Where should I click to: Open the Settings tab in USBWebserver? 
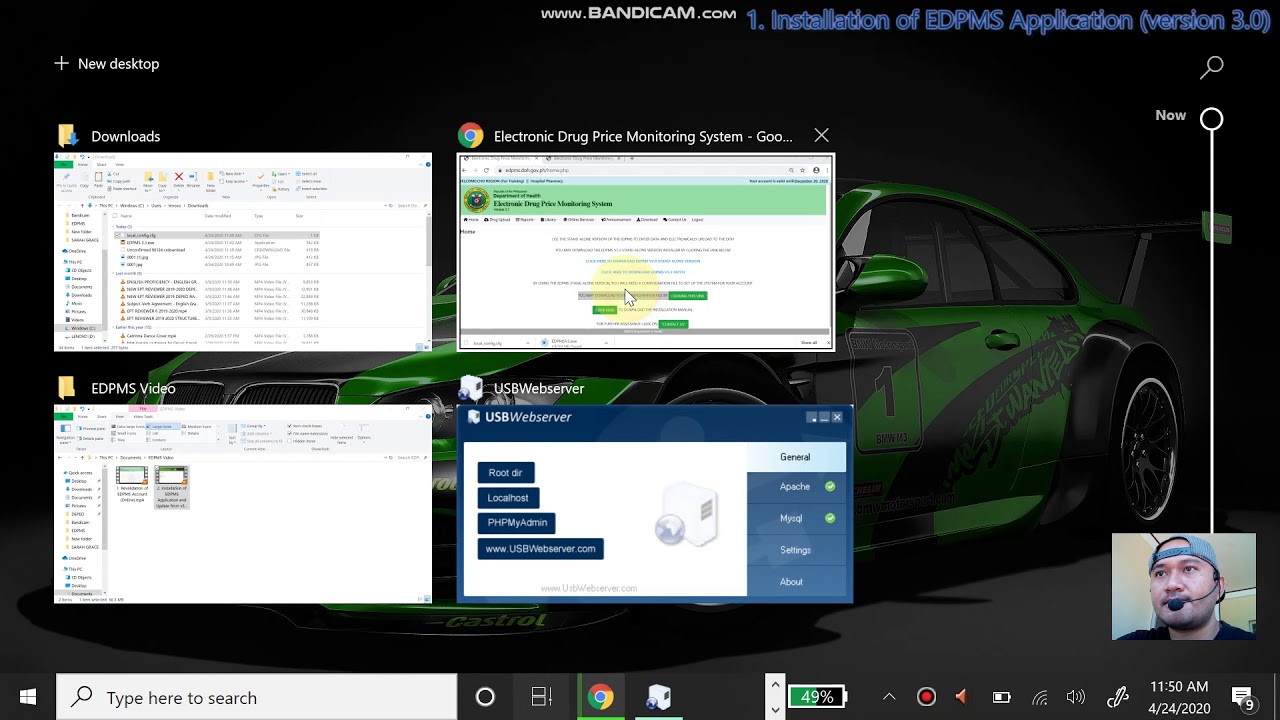795,550
